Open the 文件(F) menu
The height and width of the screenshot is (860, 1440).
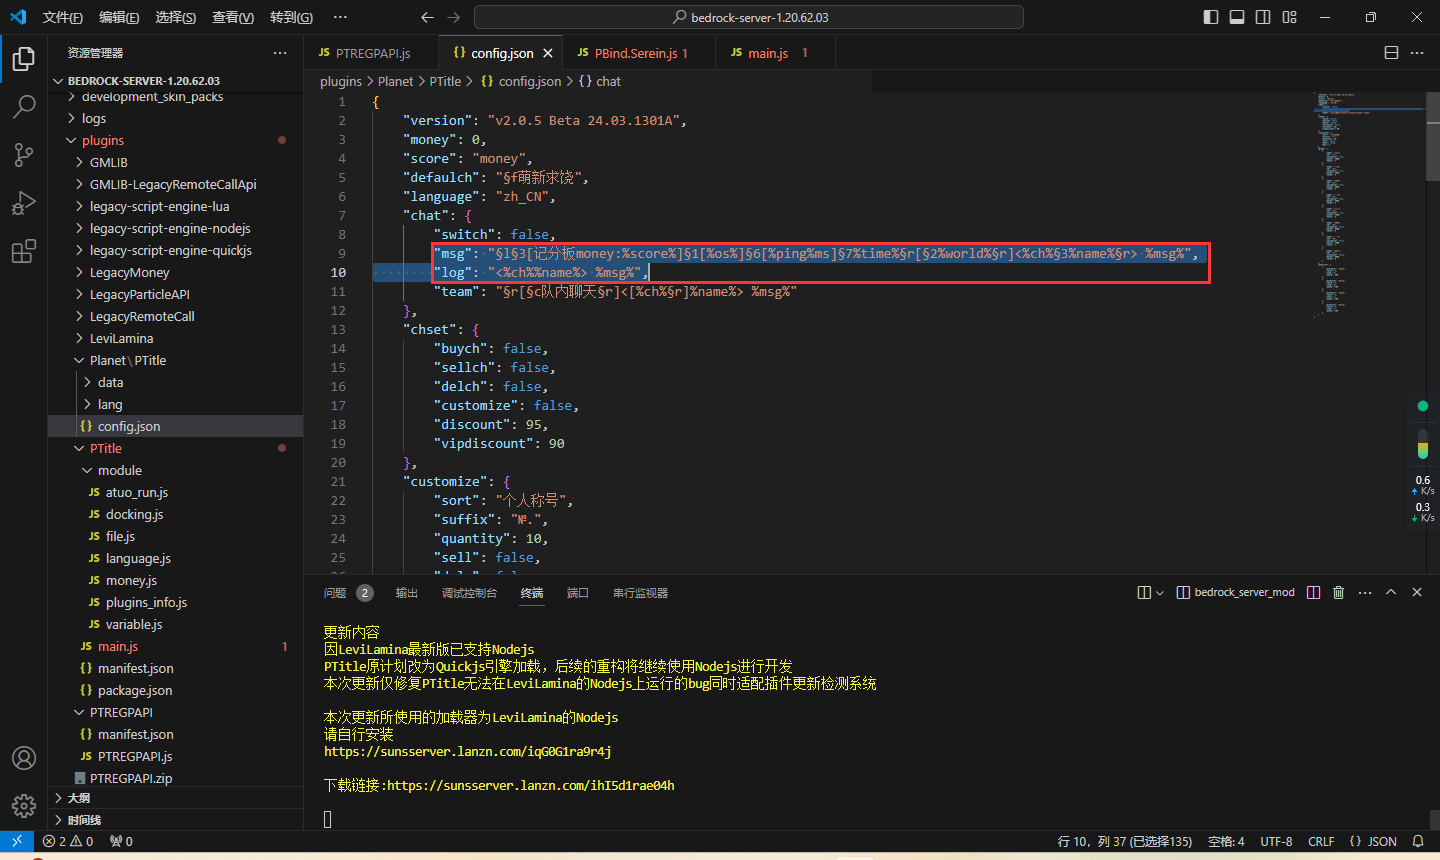pos(63,17)
